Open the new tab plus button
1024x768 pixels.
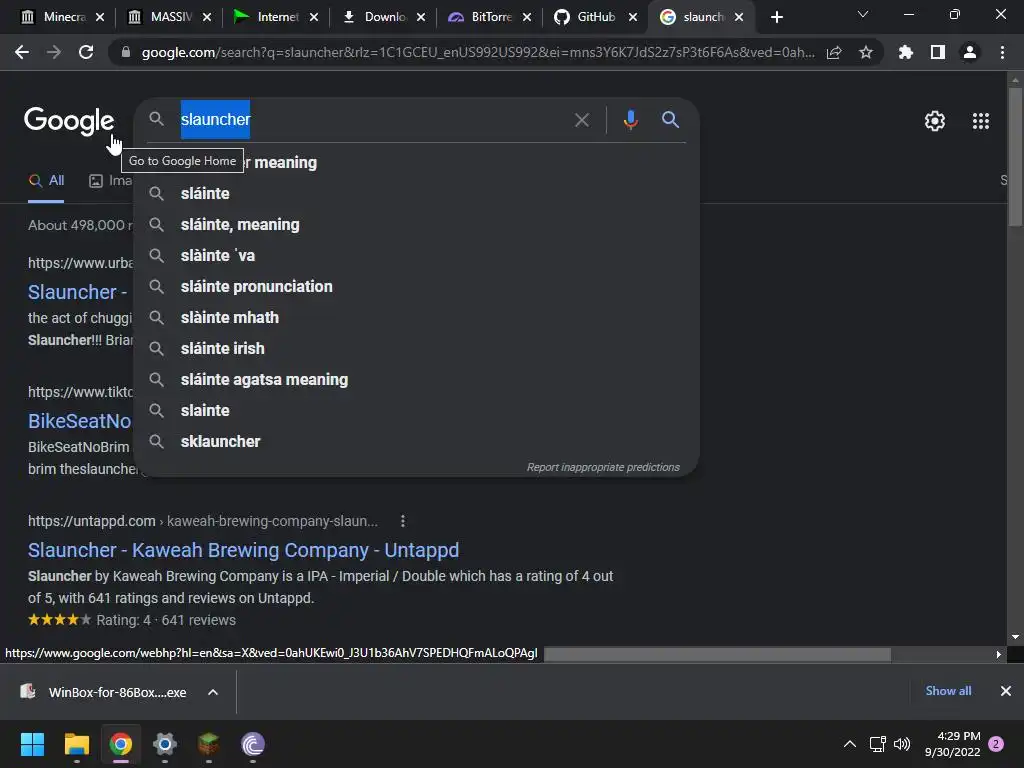776,17
